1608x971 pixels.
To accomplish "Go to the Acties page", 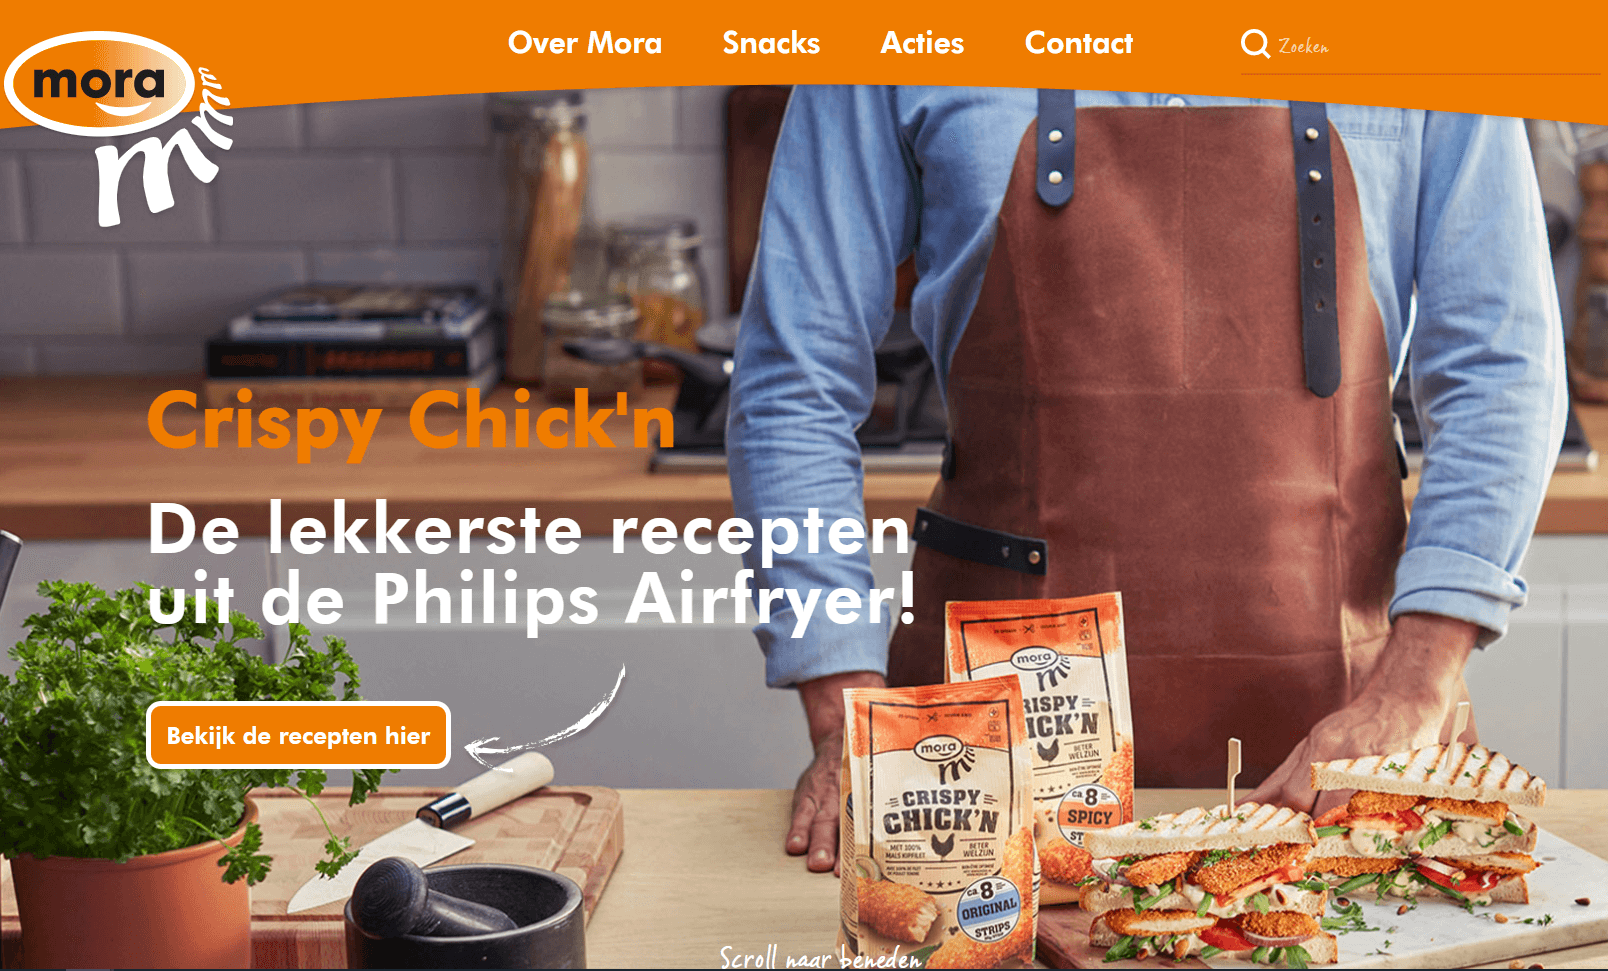I will pos(922,43).
